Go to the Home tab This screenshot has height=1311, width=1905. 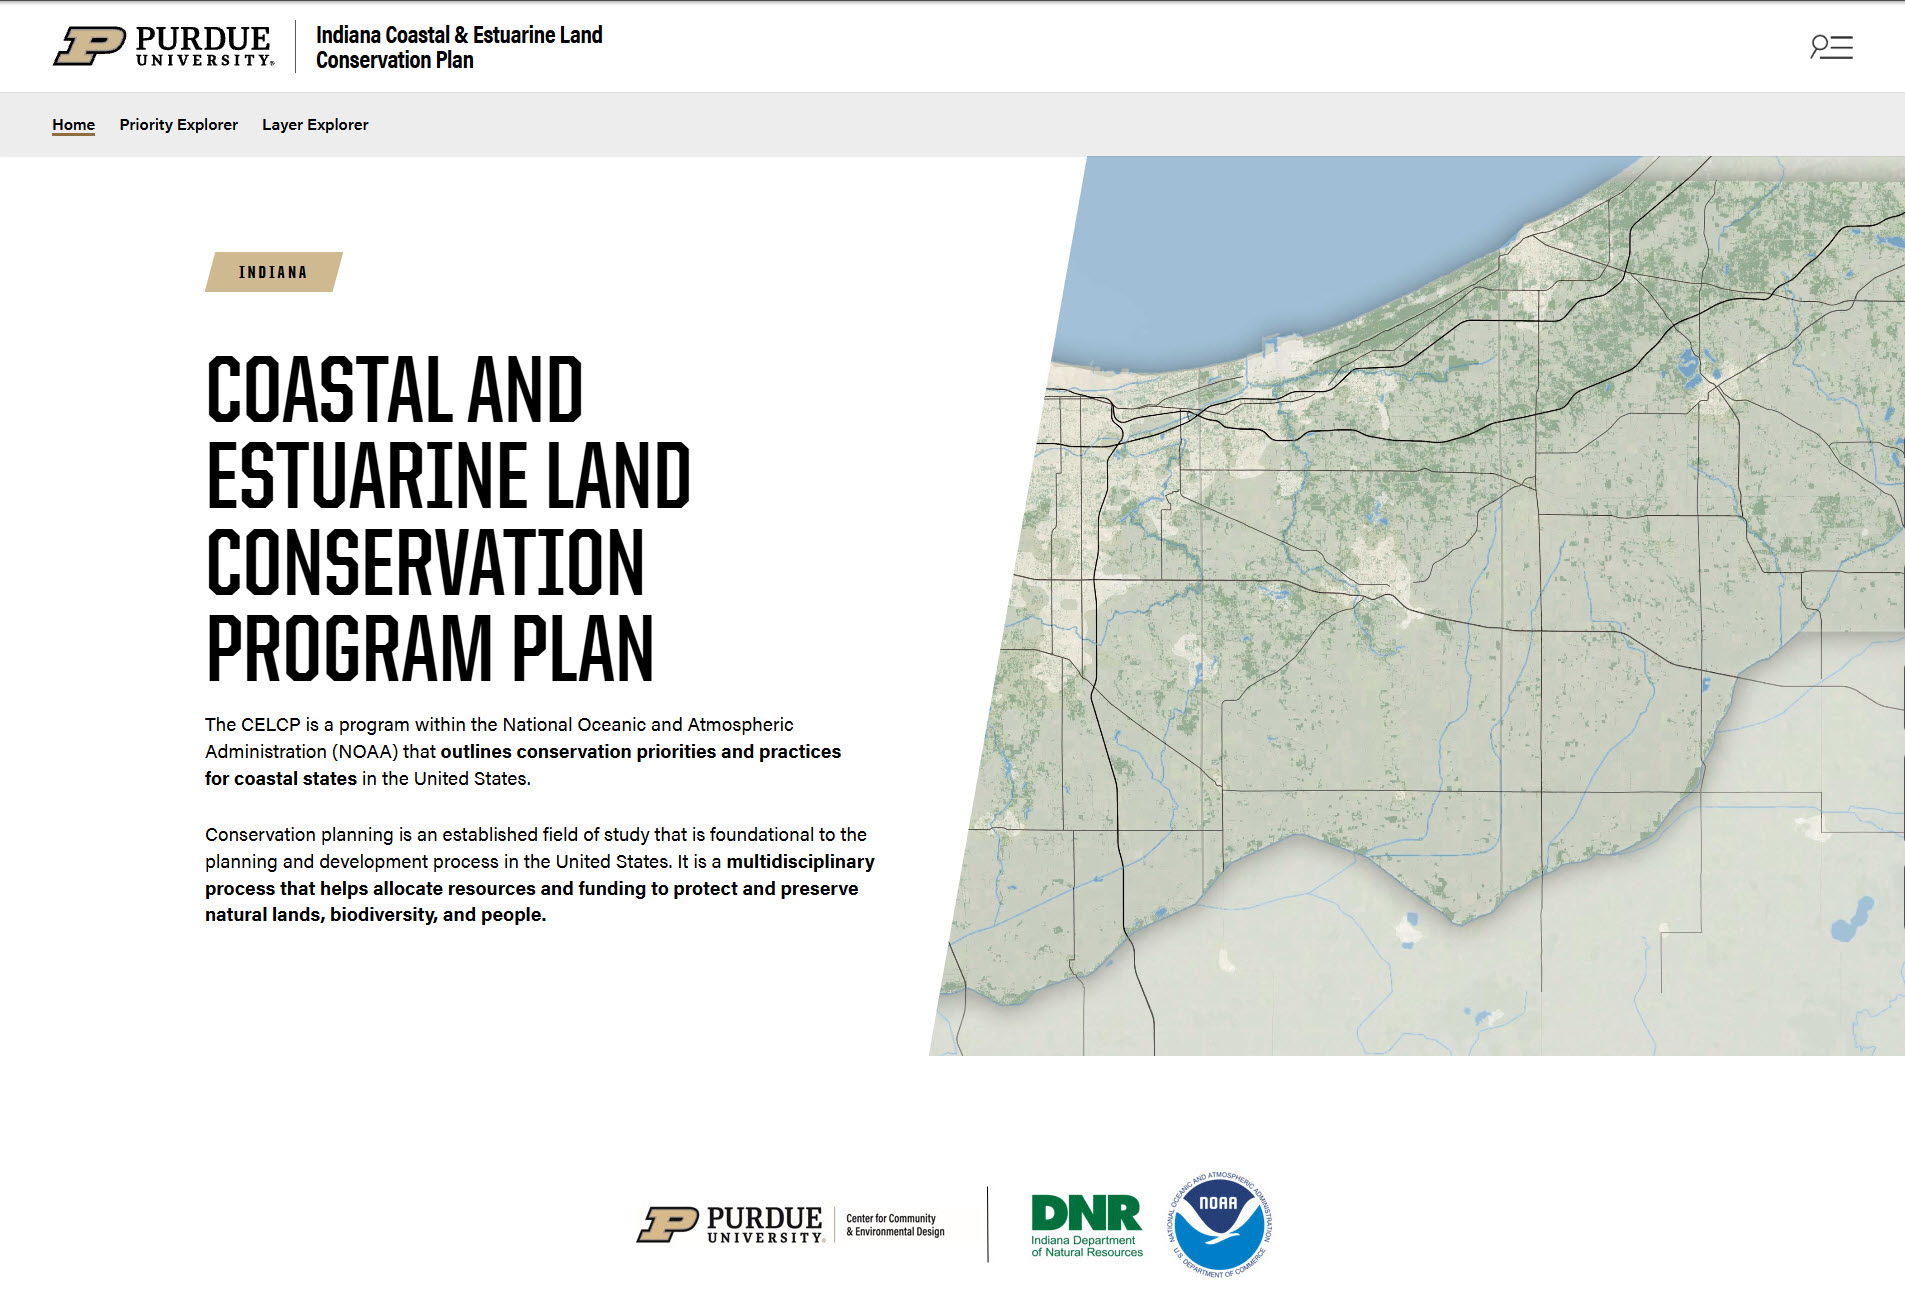tap(73, 124)
